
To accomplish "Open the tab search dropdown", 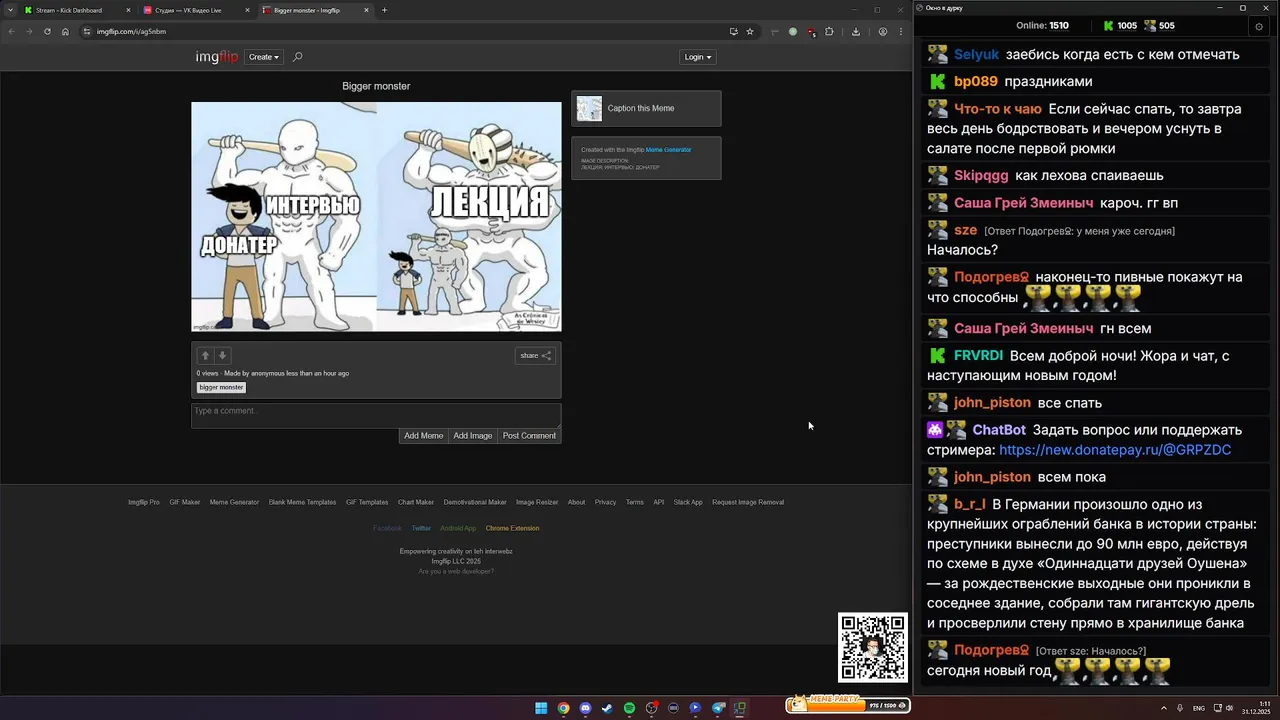I will 10,10.
